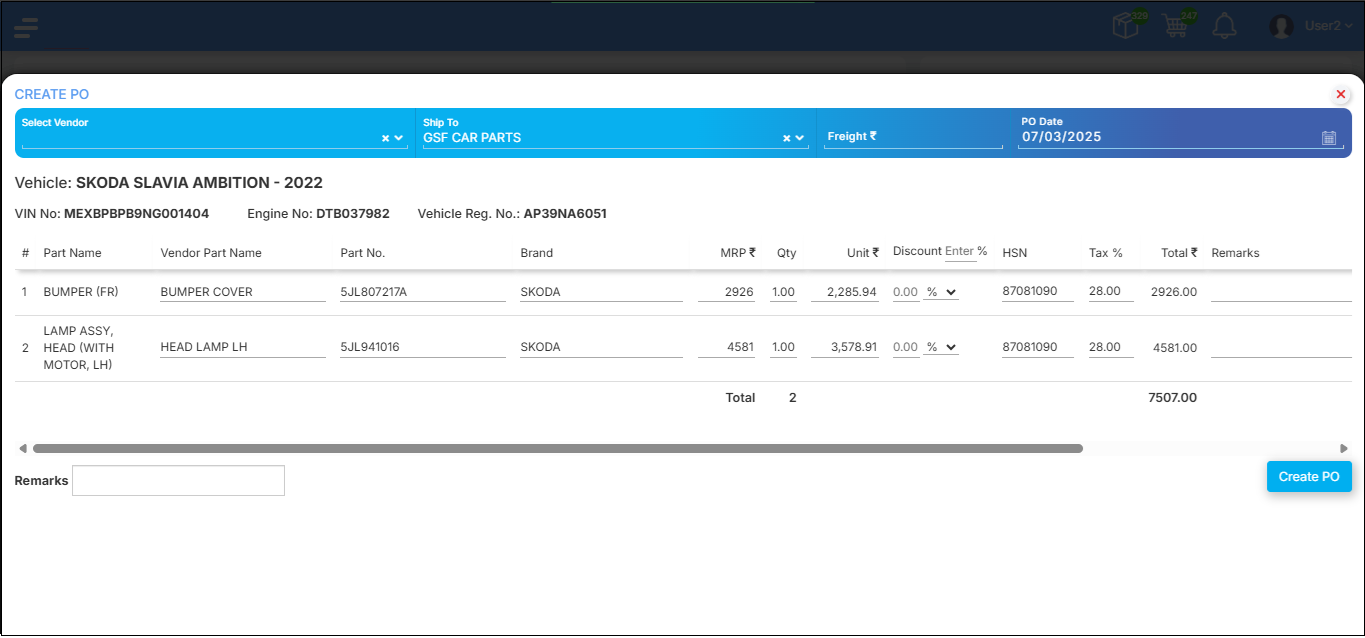Edit unit price 3,578.91
This screenshot has height=638, width=1365.
click(845, 347)
